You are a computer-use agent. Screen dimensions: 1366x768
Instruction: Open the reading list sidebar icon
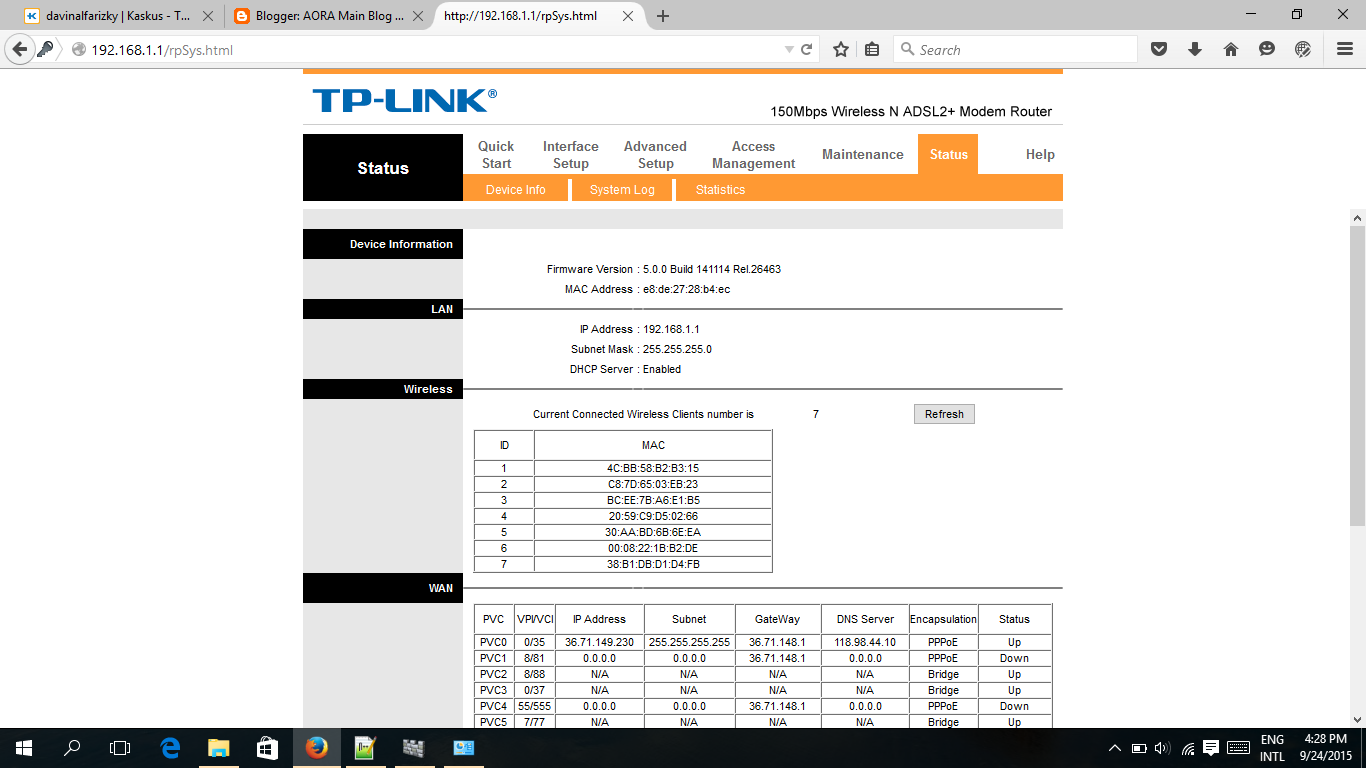coord(870,48)
